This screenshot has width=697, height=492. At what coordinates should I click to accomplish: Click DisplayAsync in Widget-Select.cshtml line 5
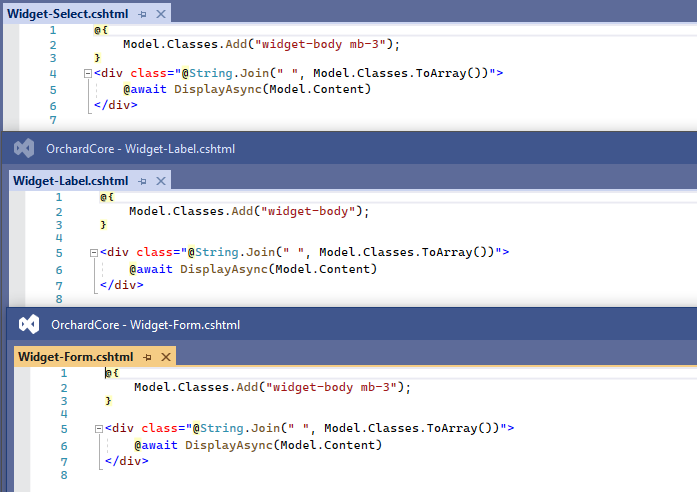218,89
